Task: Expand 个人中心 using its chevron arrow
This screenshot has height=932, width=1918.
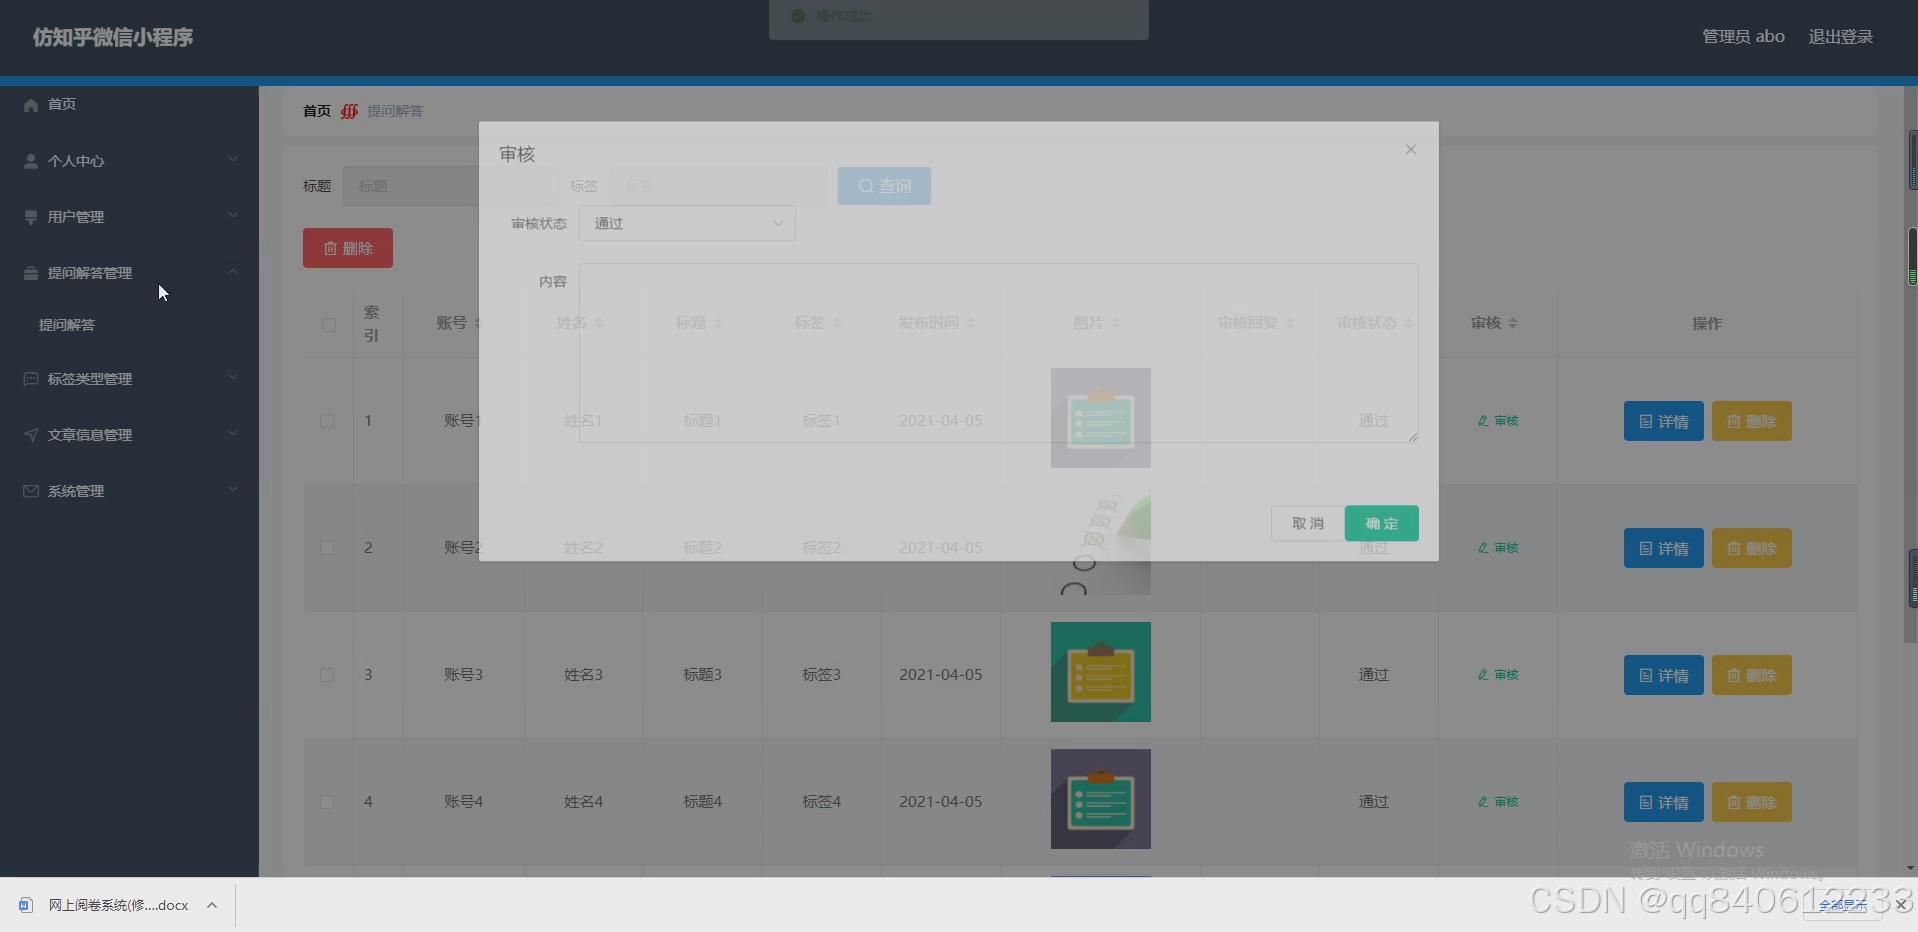Action: [x=233, y=159]
